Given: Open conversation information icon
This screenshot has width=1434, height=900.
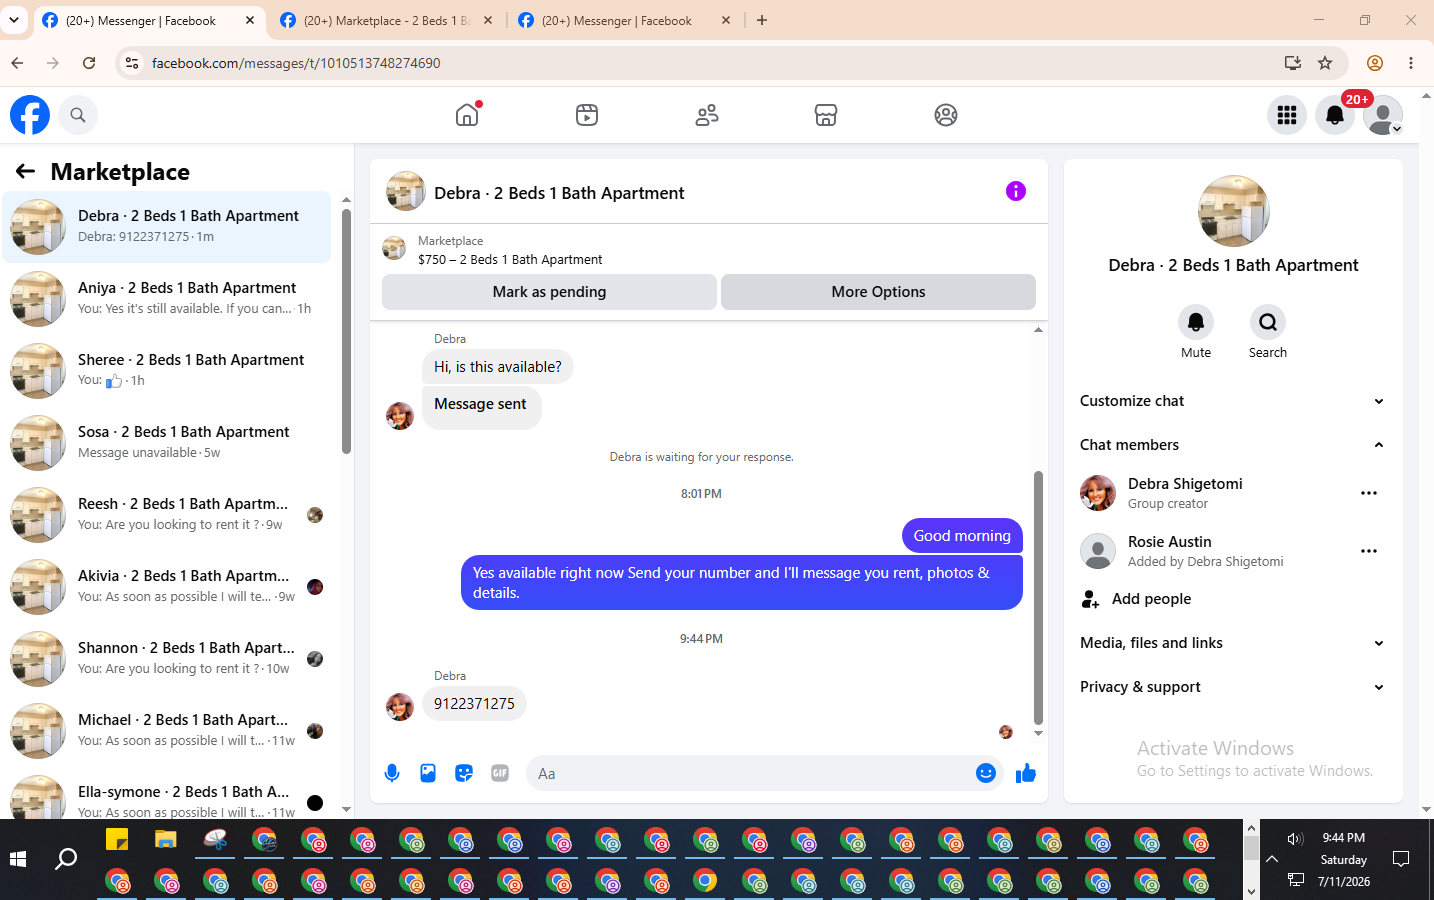Looking at the screenshot, I should pos(1016,191).
